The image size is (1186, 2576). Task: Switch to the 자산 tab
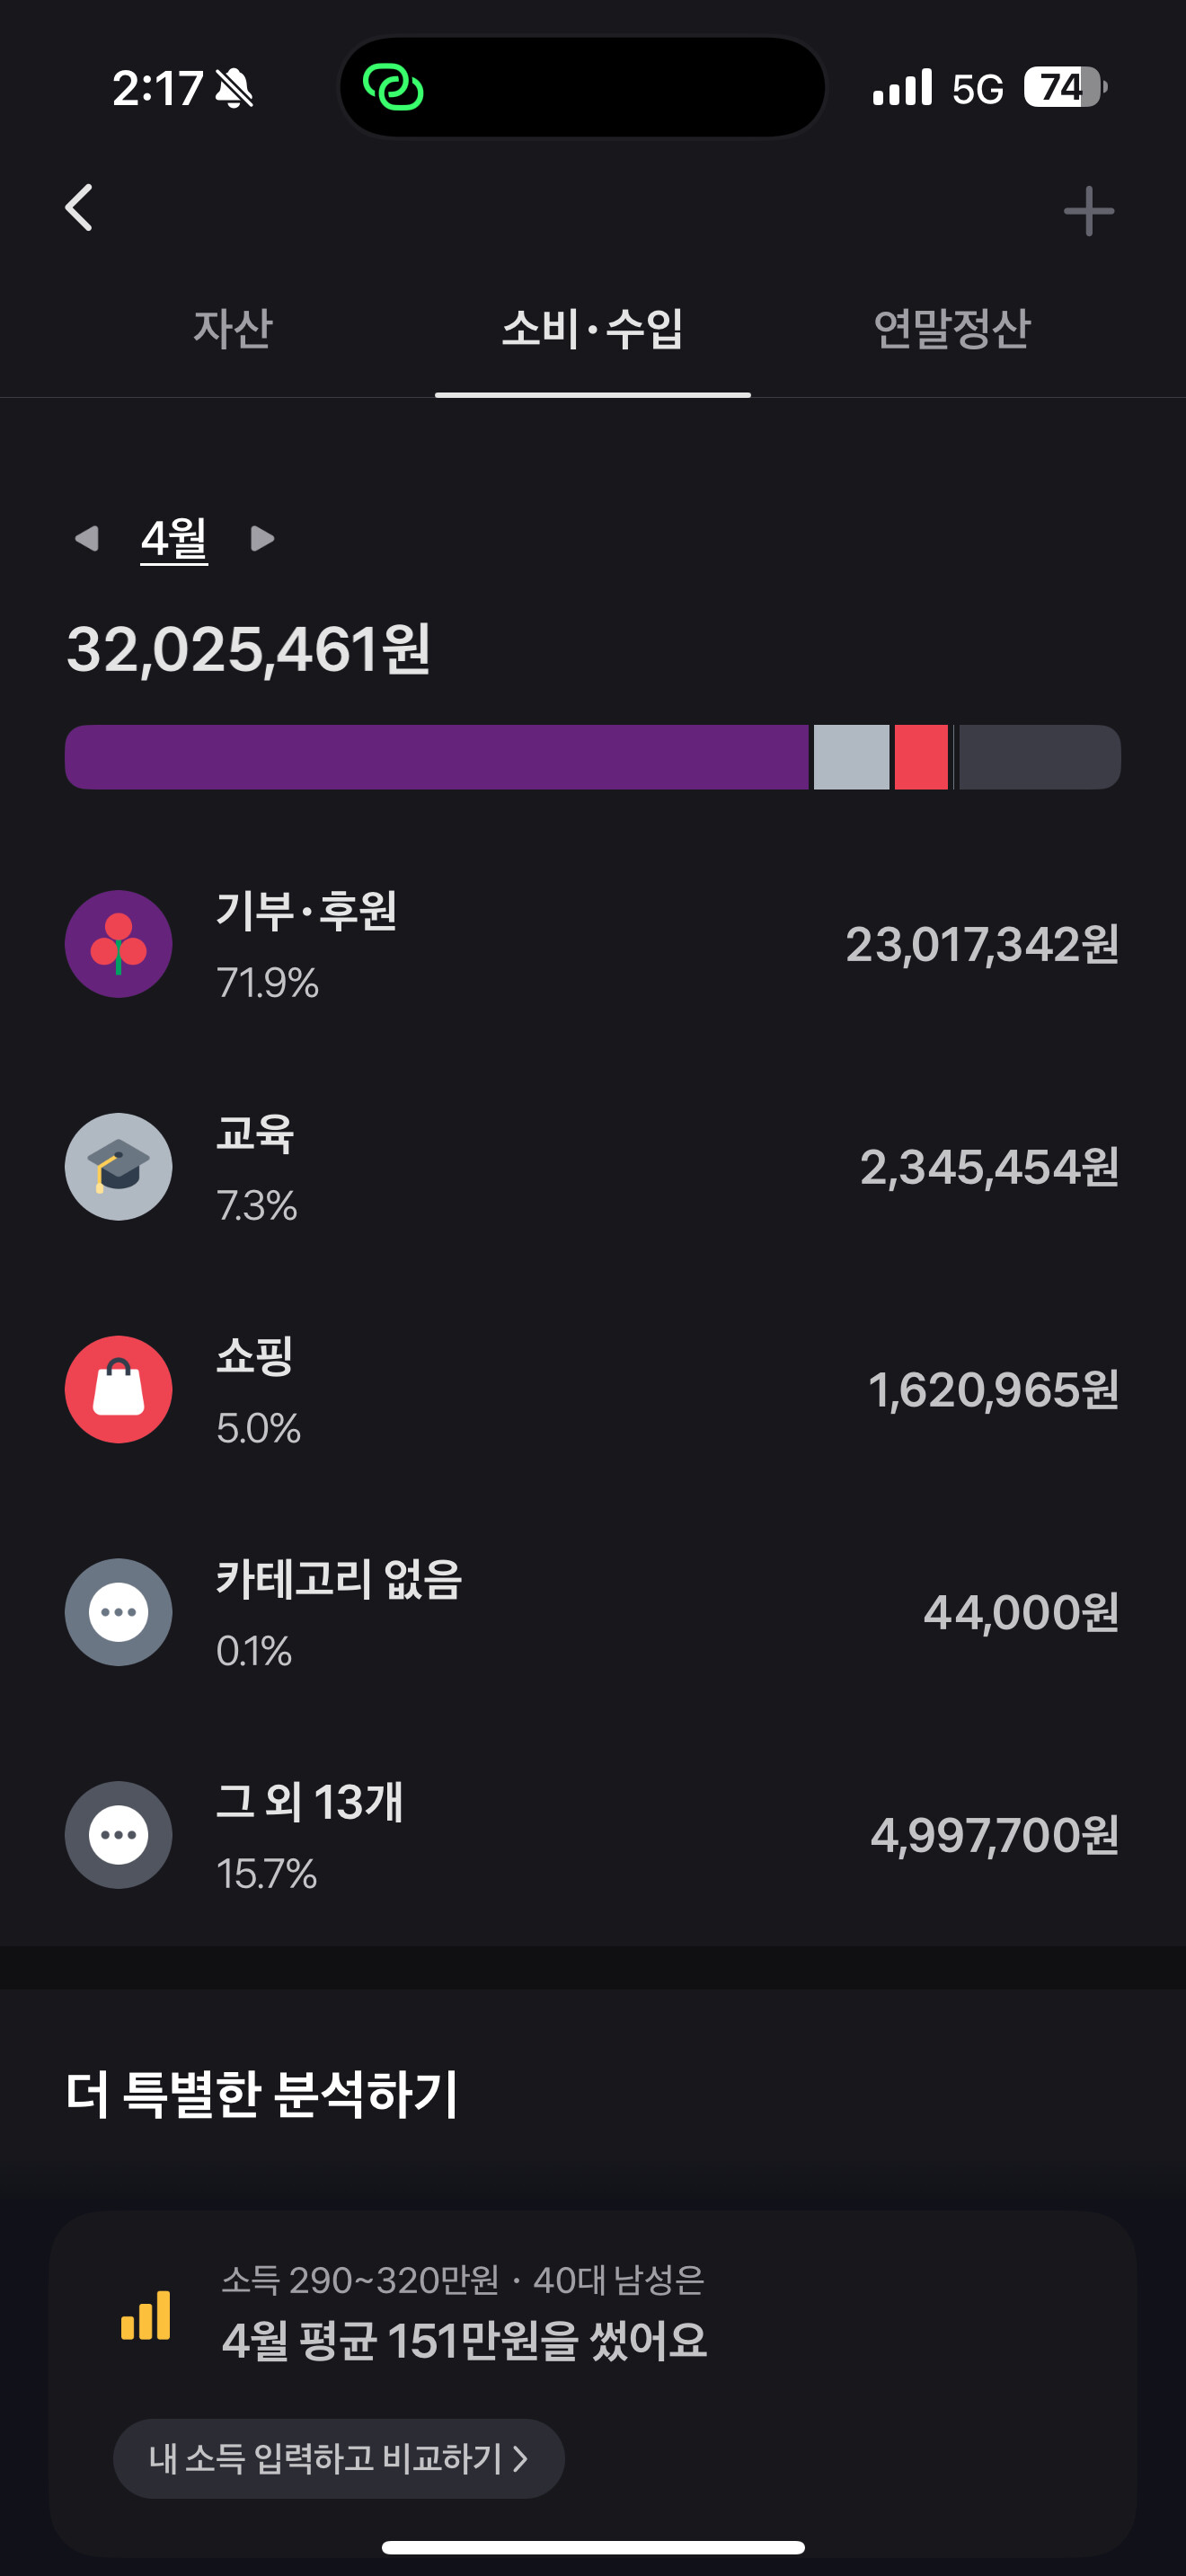click(233, 328)
